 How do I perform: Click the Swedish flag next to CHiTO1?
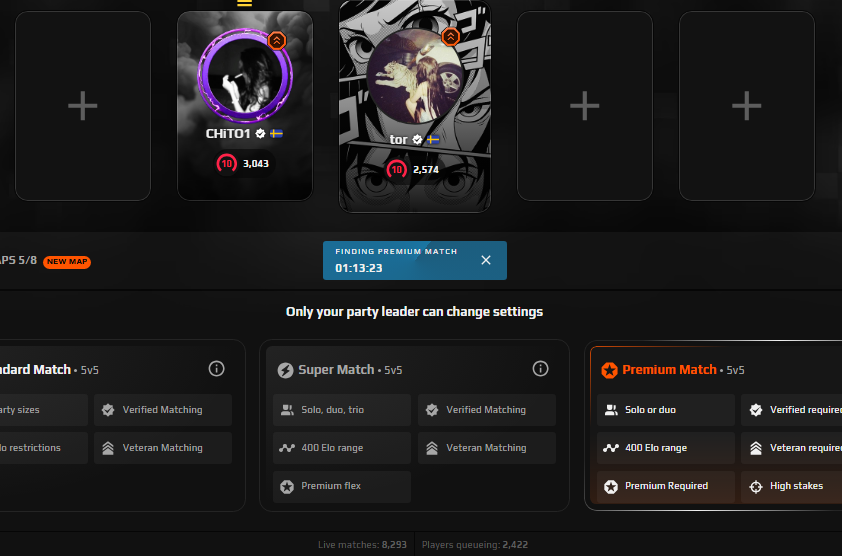click(277, 133)
